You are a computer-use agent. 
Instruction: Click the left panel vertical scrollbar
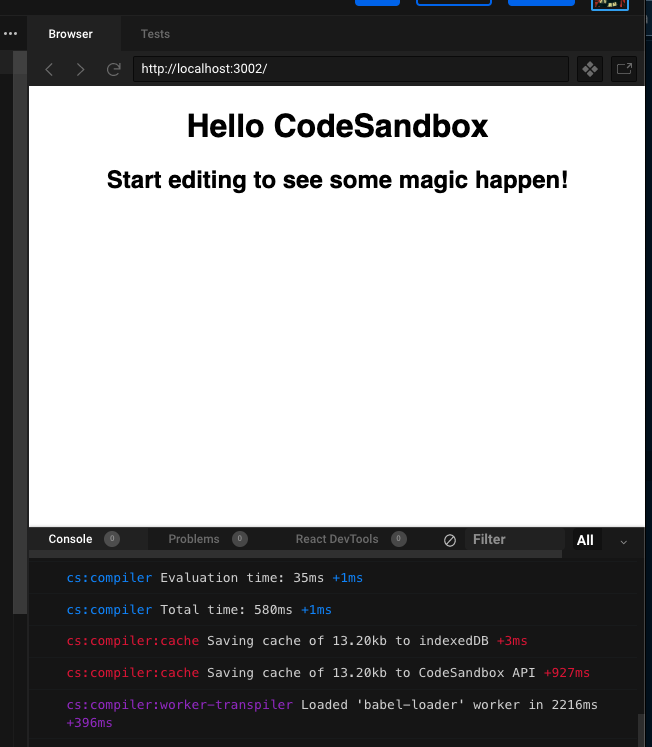tap(20, 333)
